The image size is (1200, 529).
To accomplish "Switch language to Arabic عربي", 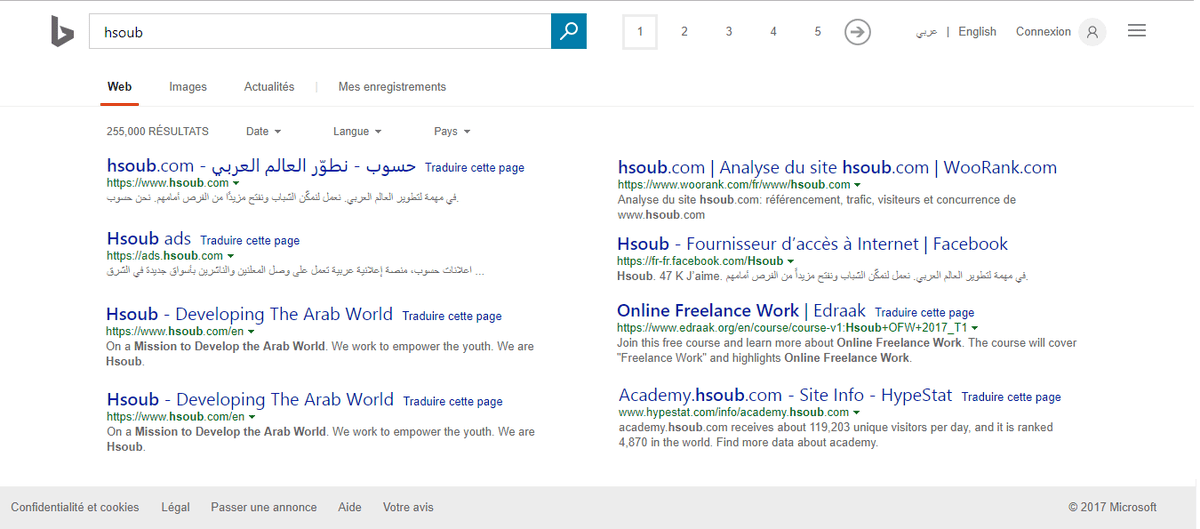I will pyautogui.click(x=927, y=32).
